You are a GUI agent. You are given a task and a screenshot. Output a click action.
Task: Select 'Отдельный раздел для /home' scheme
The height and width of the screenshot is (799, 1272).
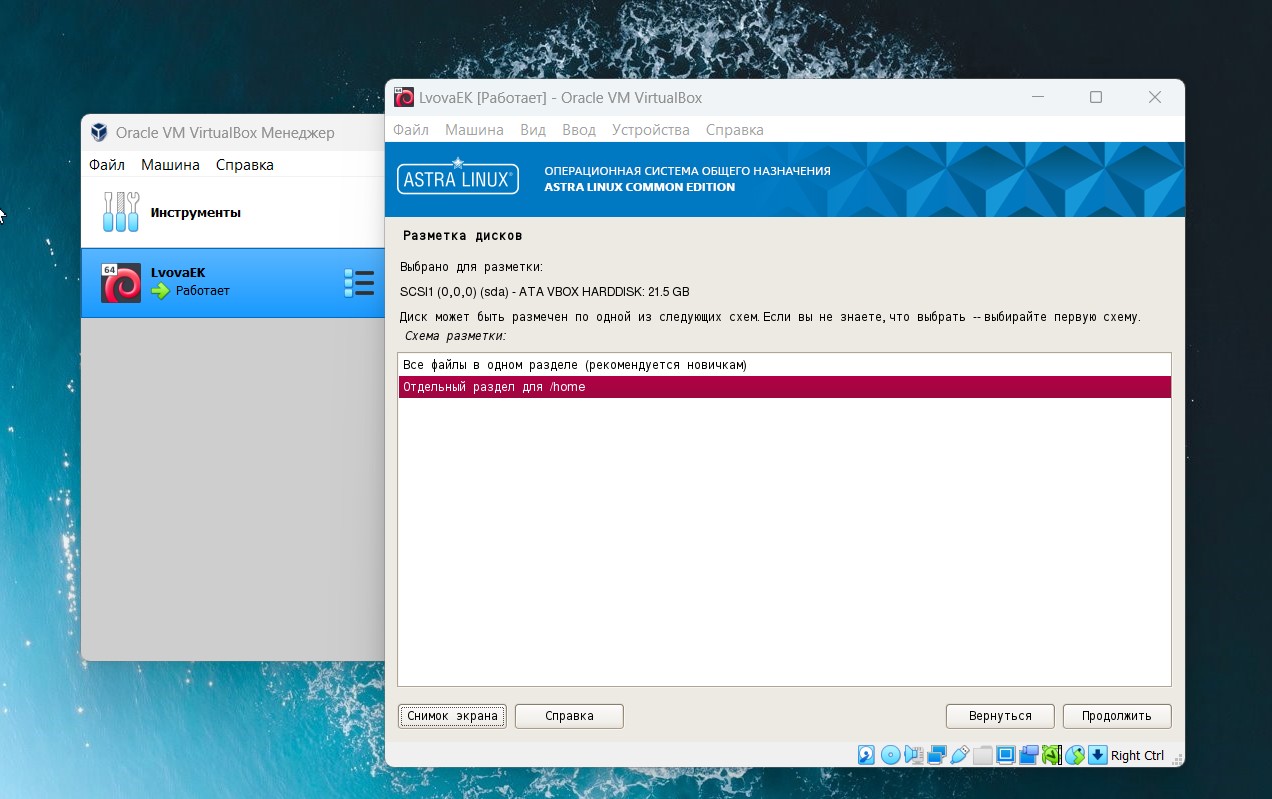[784, 387]
